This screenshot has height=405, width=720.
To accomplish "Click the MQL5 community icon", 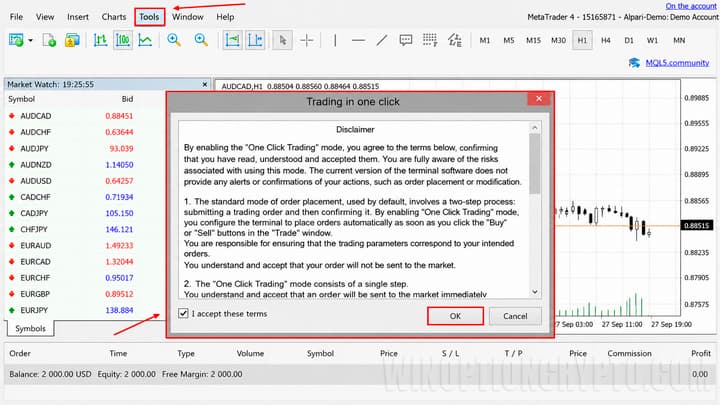I will (x=635, y=63).
